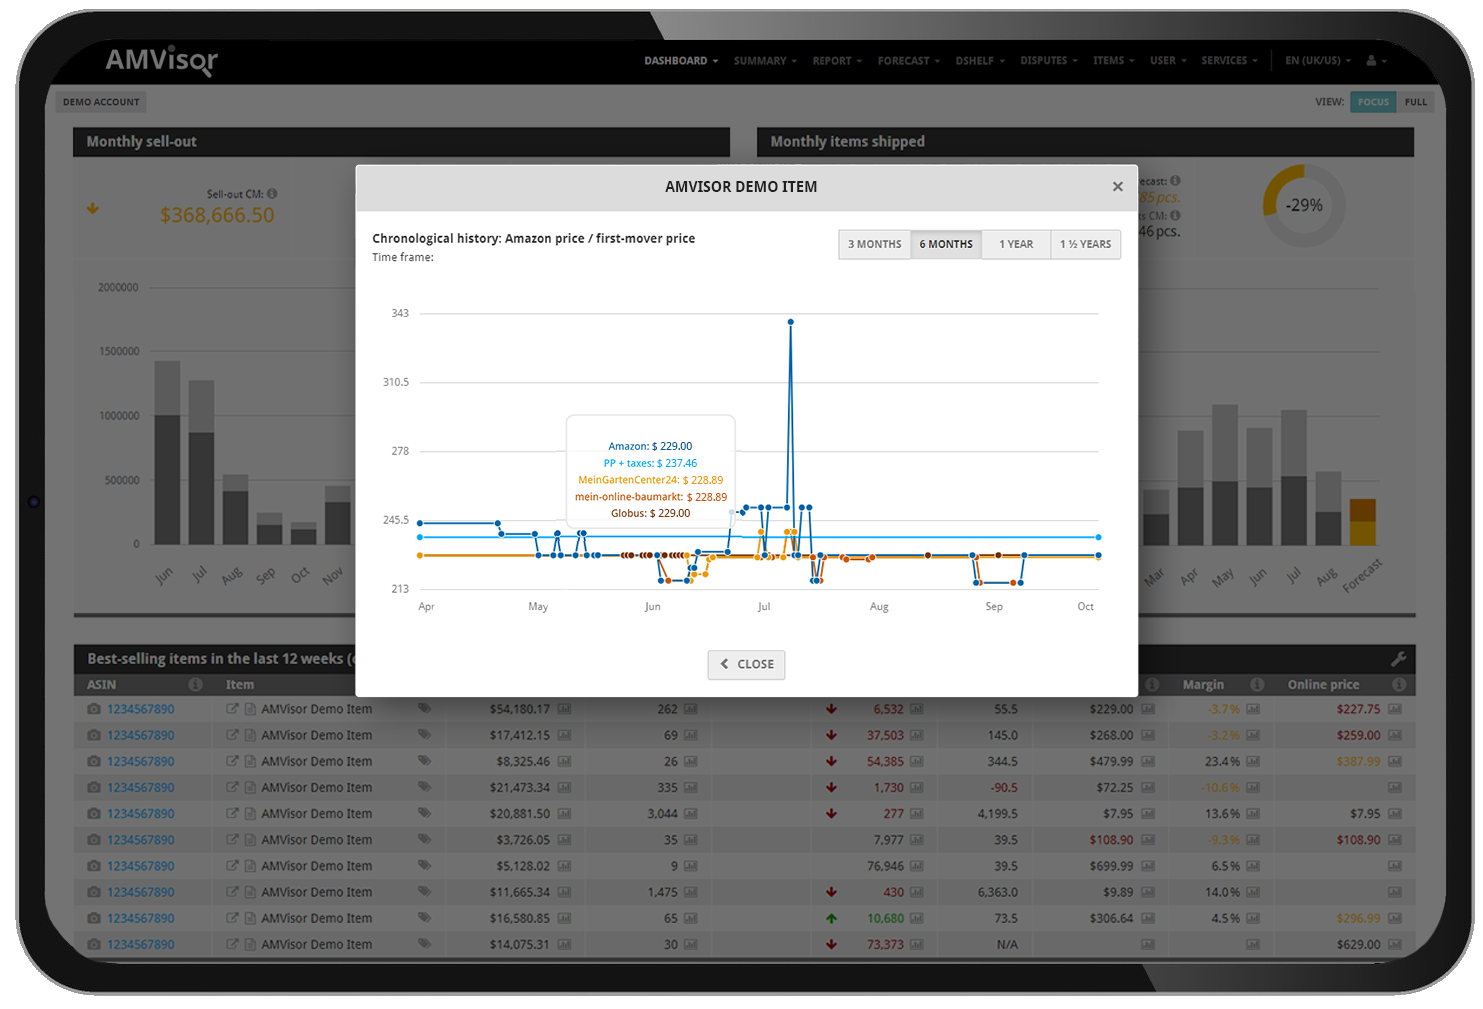Open the ASIN link 1234567890 in the top row
This screenshot has width=1483, height=1009.
pyautogui.click(x=140, y=708)
